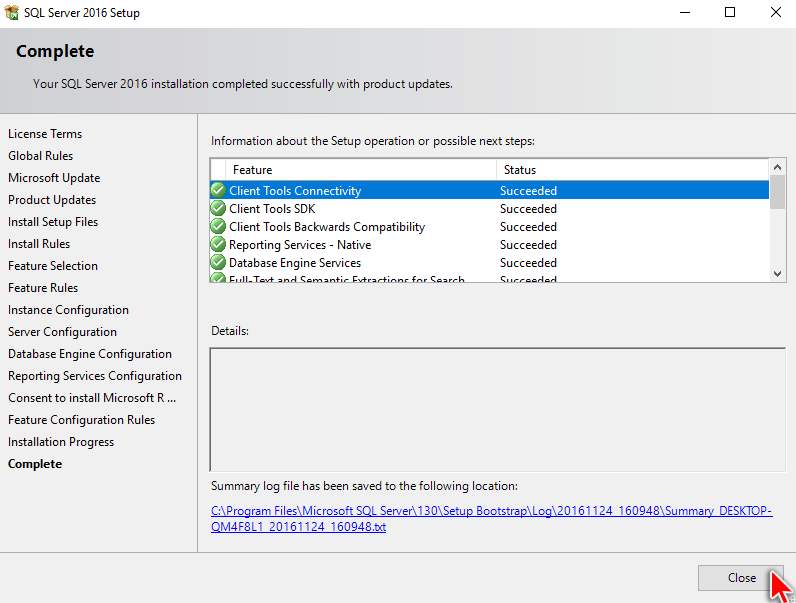Select Client Tools Backwards Compatibility row

(x=489, y=226)
